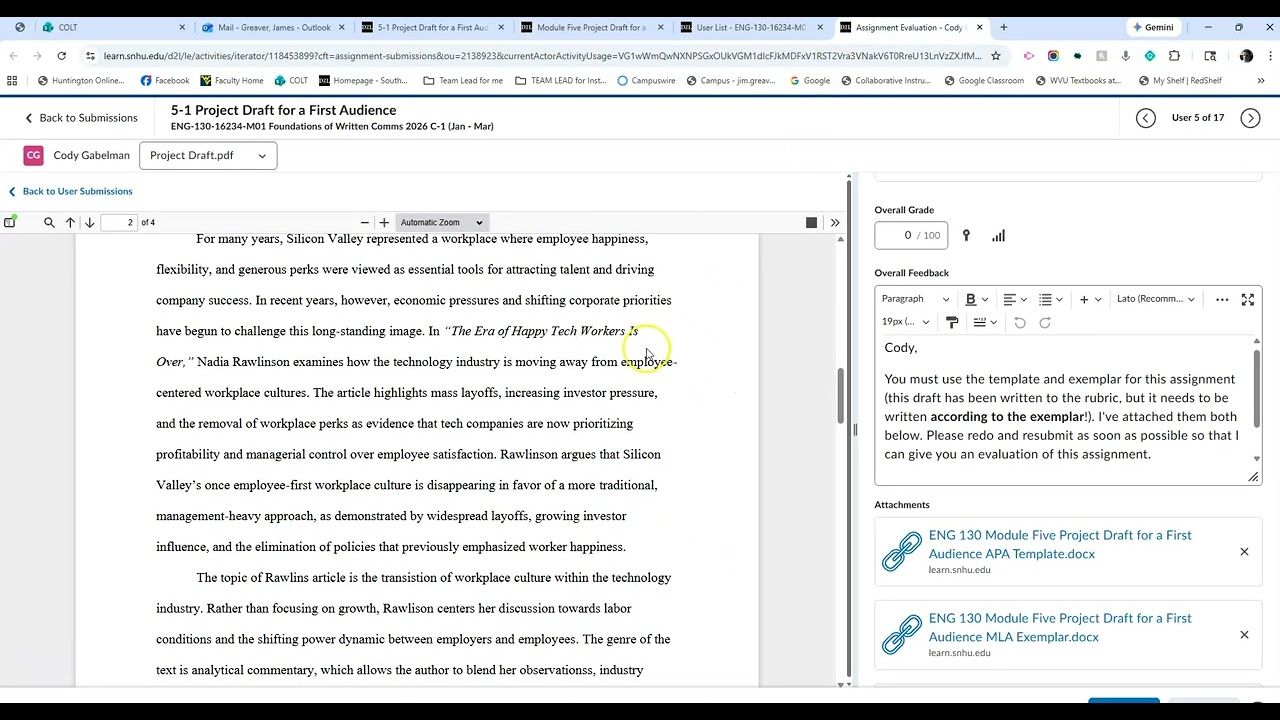Switch PDF viewer to presentation mode

coord(811,222)
